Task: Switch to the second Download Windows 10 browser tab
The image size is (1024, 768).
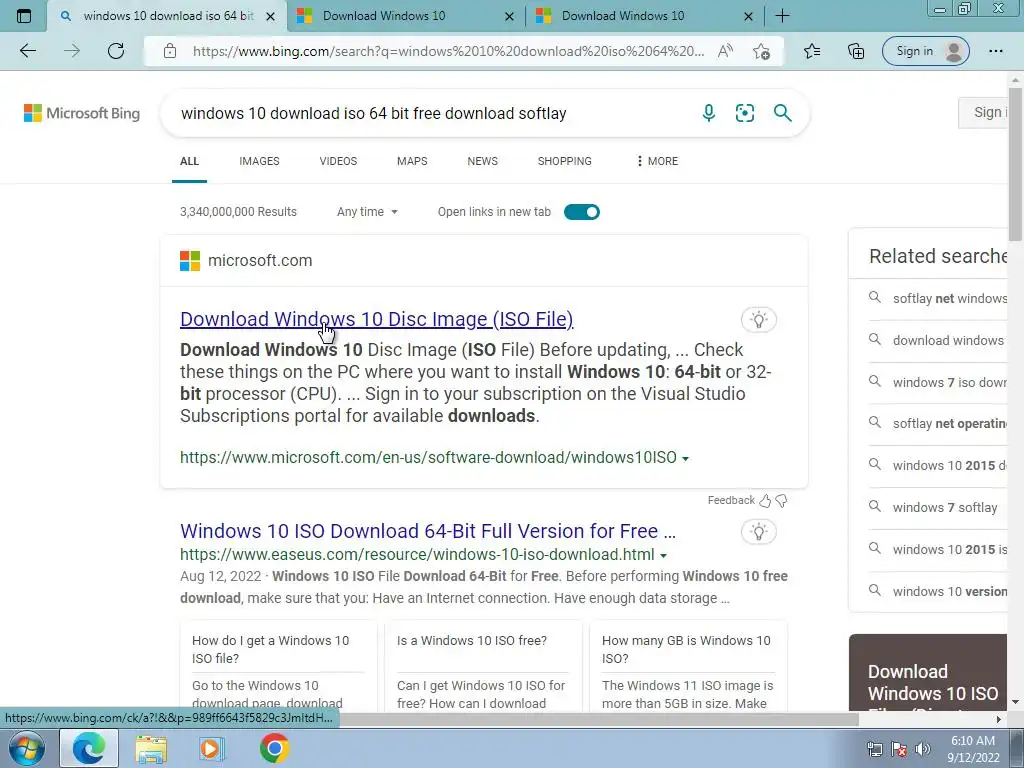Action: (405, 16)
